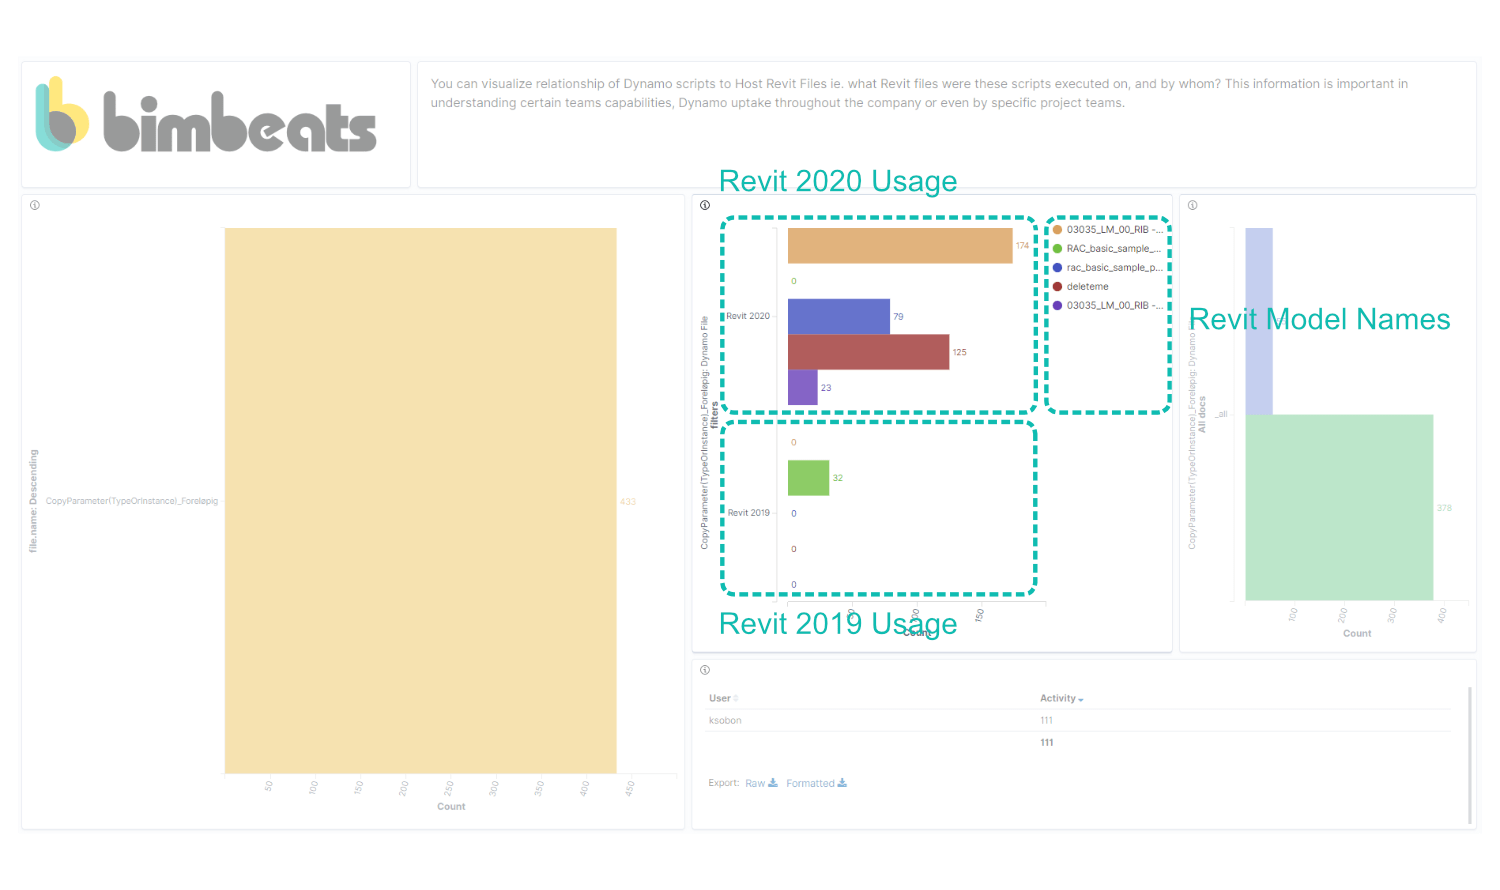Click the table panel vertical scrollbar
This screenshot has height=890, width=1500.
pos(1470,755)
